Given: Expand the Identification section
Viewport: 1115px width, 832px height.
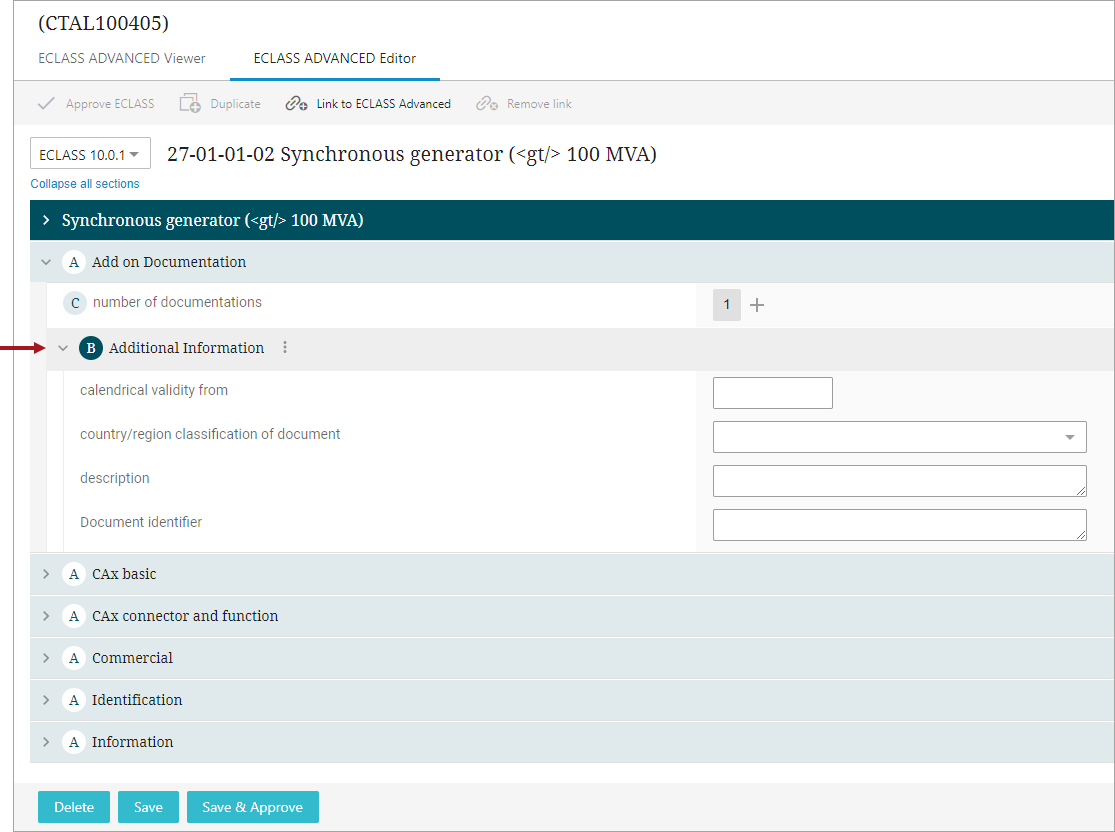Looking at the screenshot, I should point(46,700).
